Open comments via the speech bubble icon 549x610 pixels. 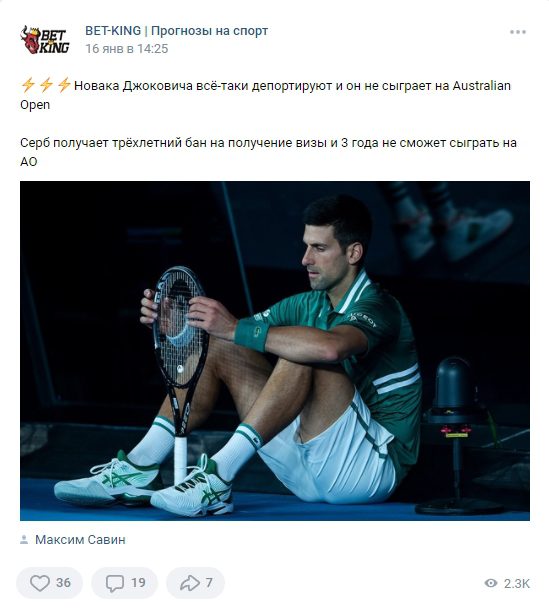114,583
